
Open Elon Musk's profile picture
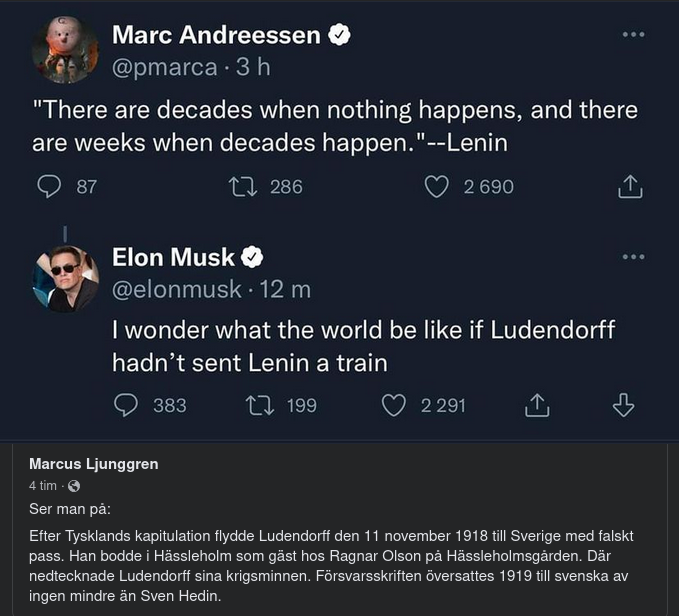pyautogui.click(x=65, y=279)
